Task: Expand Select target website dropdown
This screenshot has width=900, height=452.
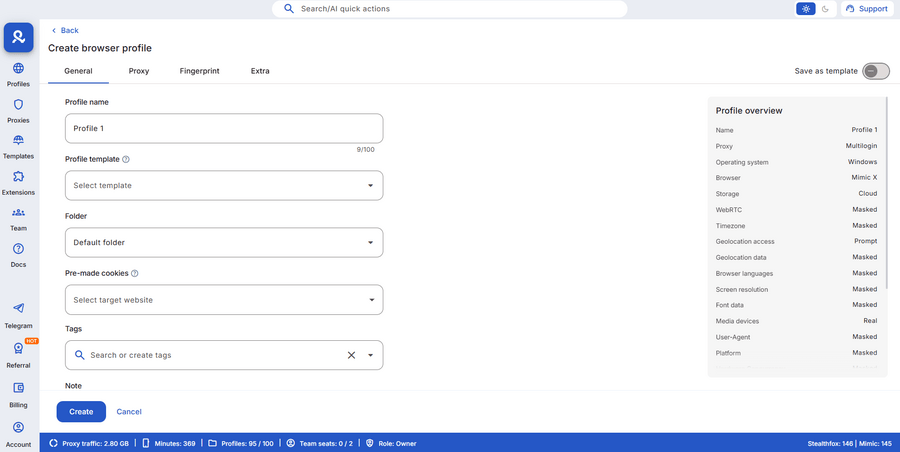Action: tap(223, 300)
